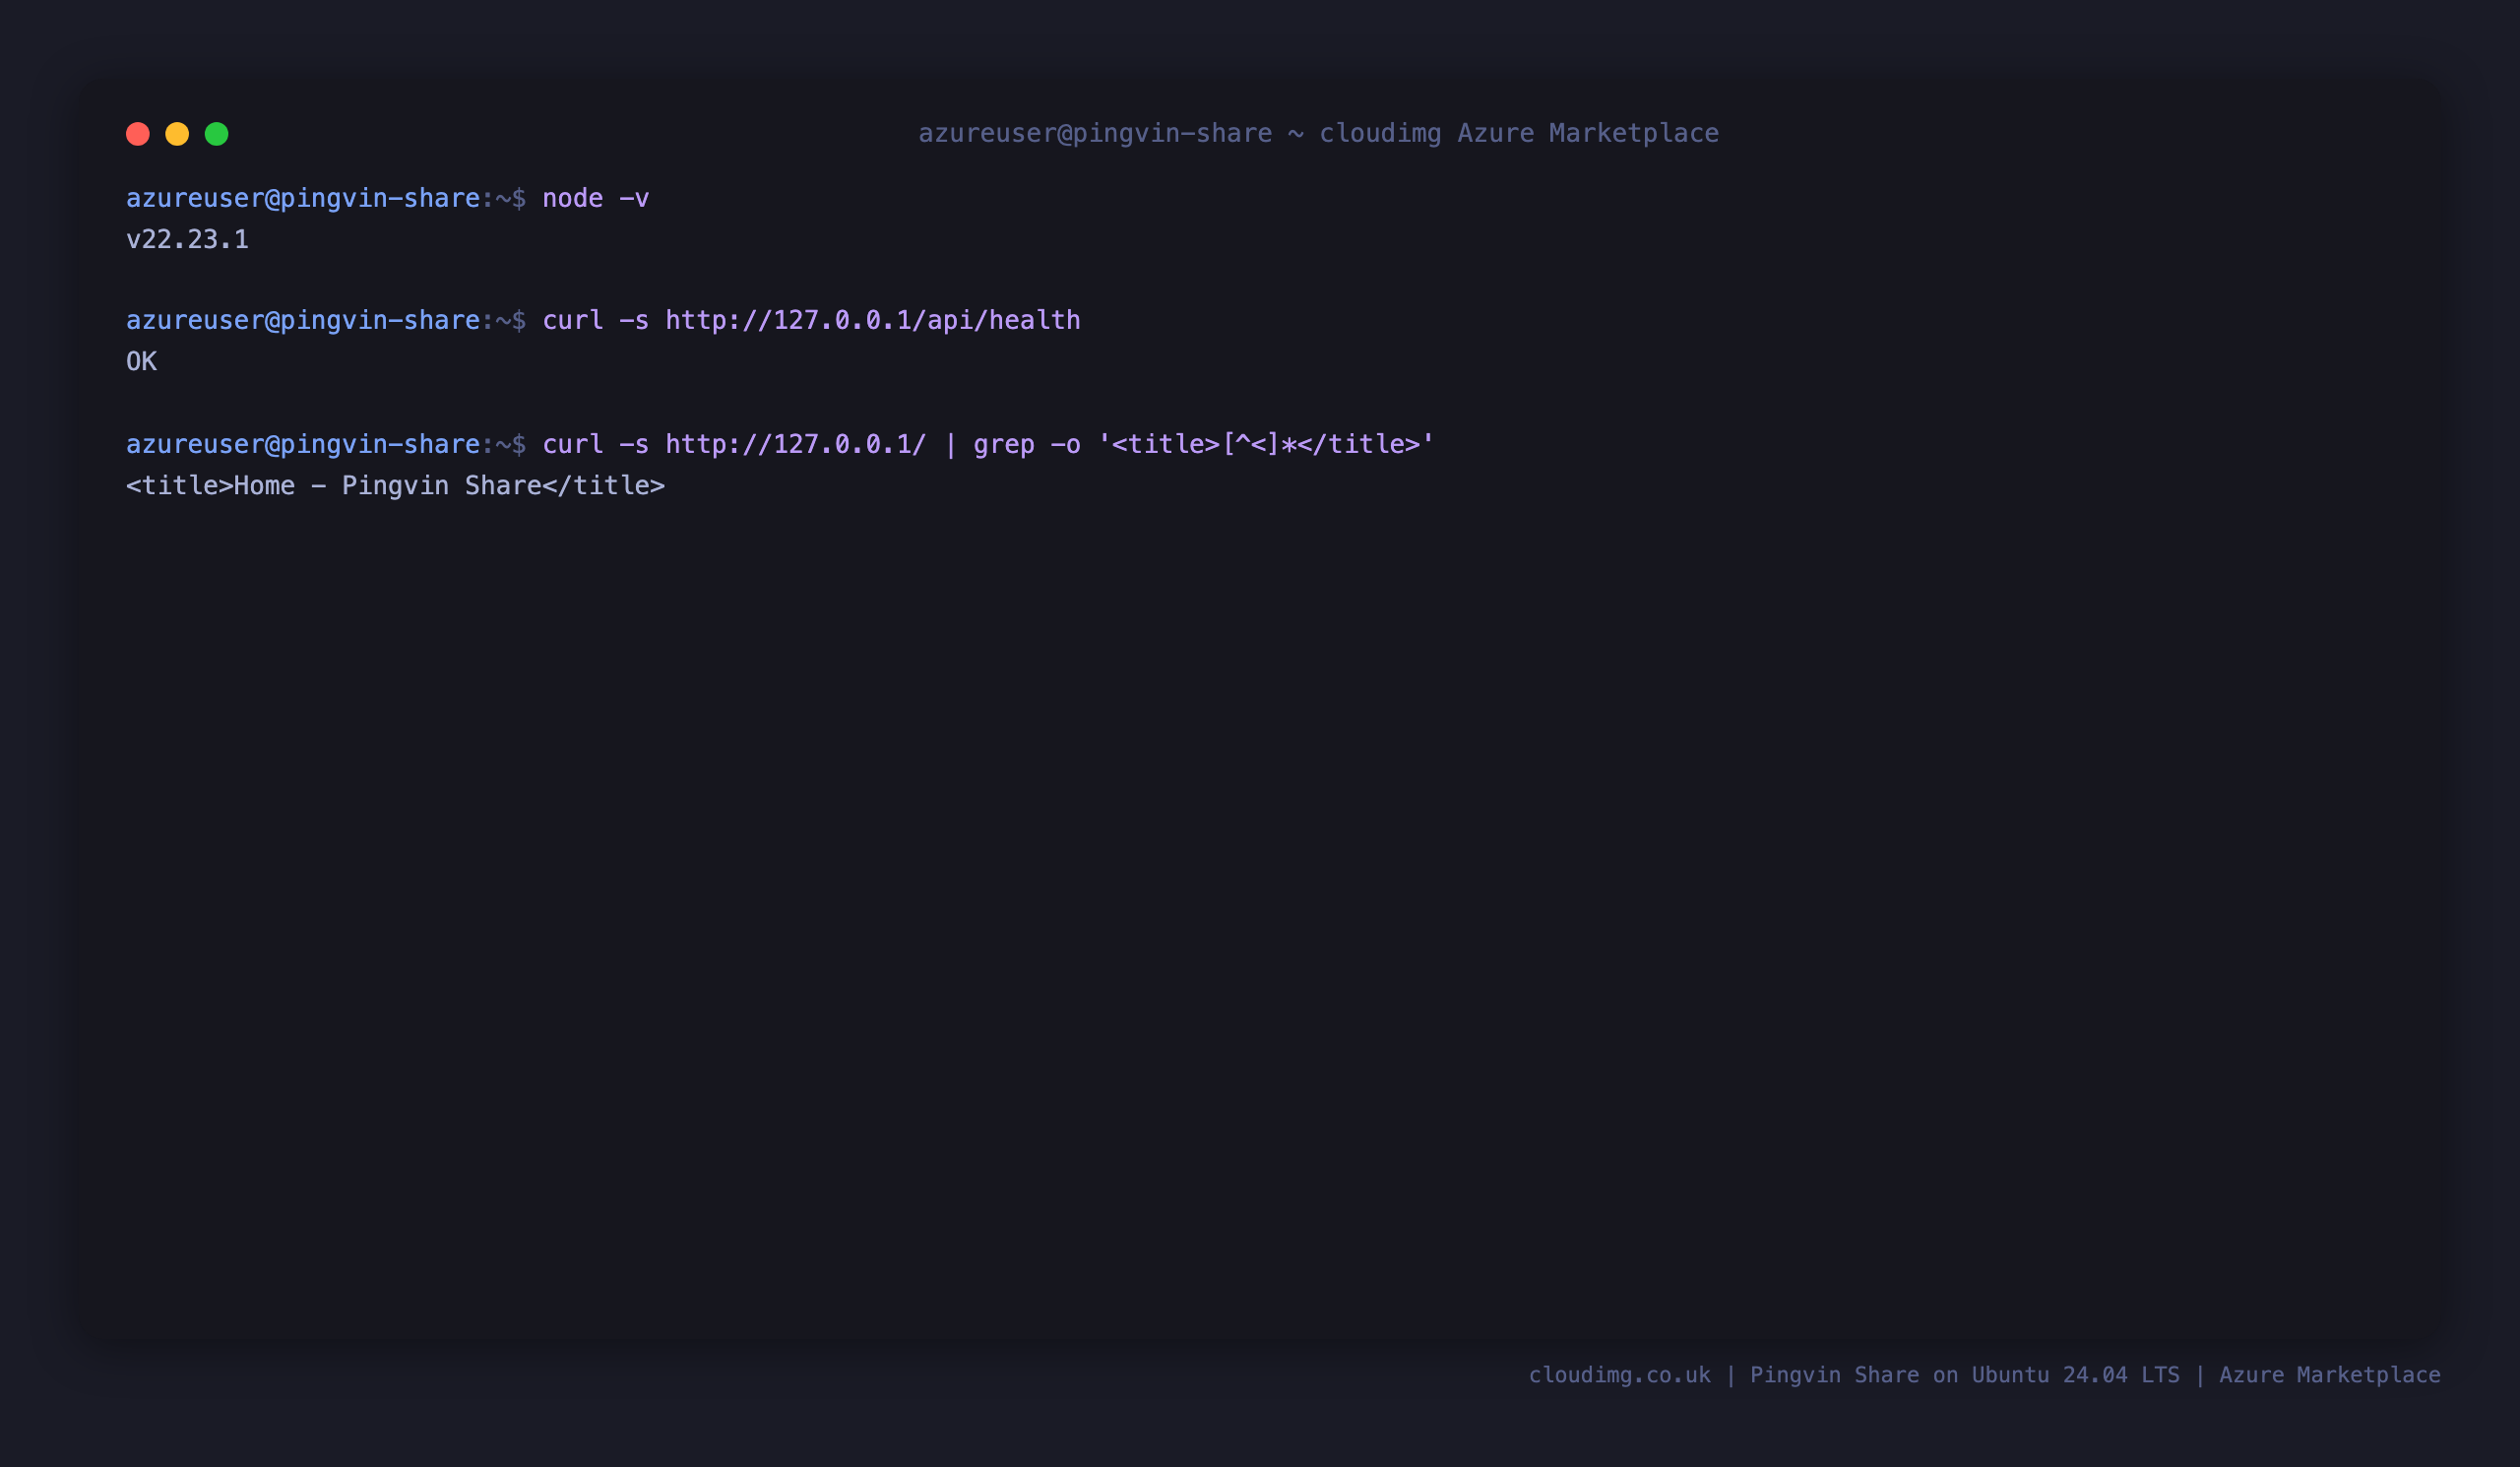The width and height of the screenshot is (2520, 1467).
Task: Click the yellow minimize window dot
Action: click(x=177, y=134)
